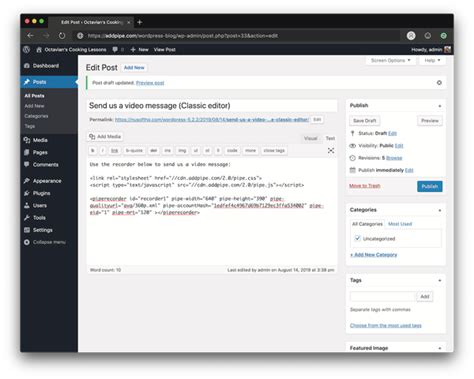
Task: Open Octavian's Cooking Lessons site link
Action: (x=71, y=49)
